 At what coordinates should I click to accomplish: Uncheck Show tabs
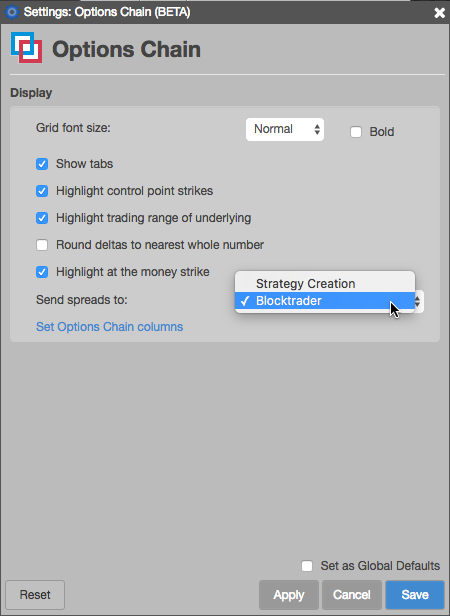pos(42,164)
